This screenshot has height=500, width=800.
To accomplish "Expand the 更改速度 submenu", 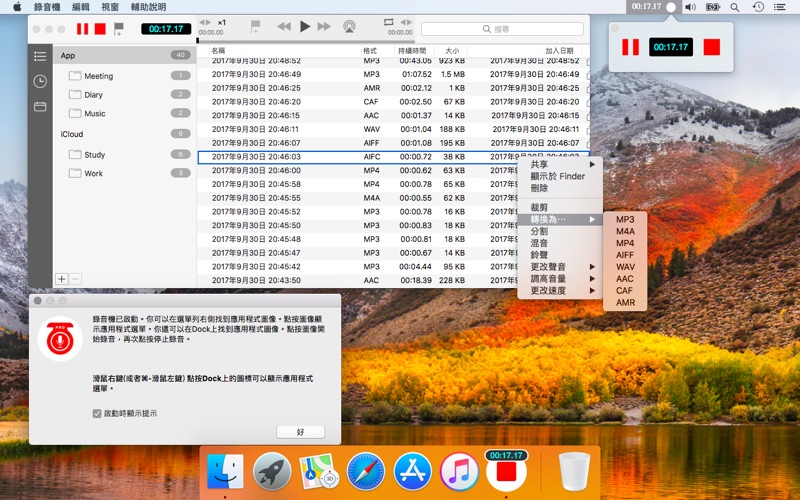I will 560,290.
